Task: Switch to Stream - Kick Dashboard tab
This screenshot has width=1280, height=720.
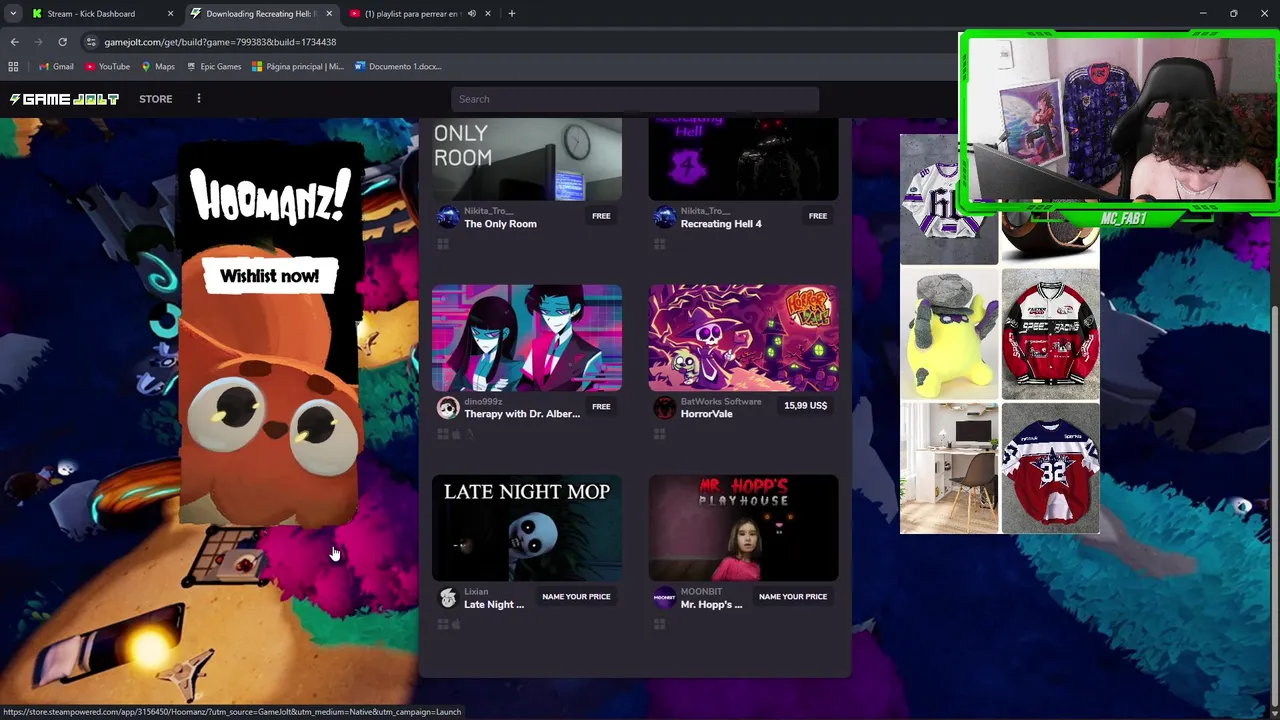Action: click(x=90, y=13)
